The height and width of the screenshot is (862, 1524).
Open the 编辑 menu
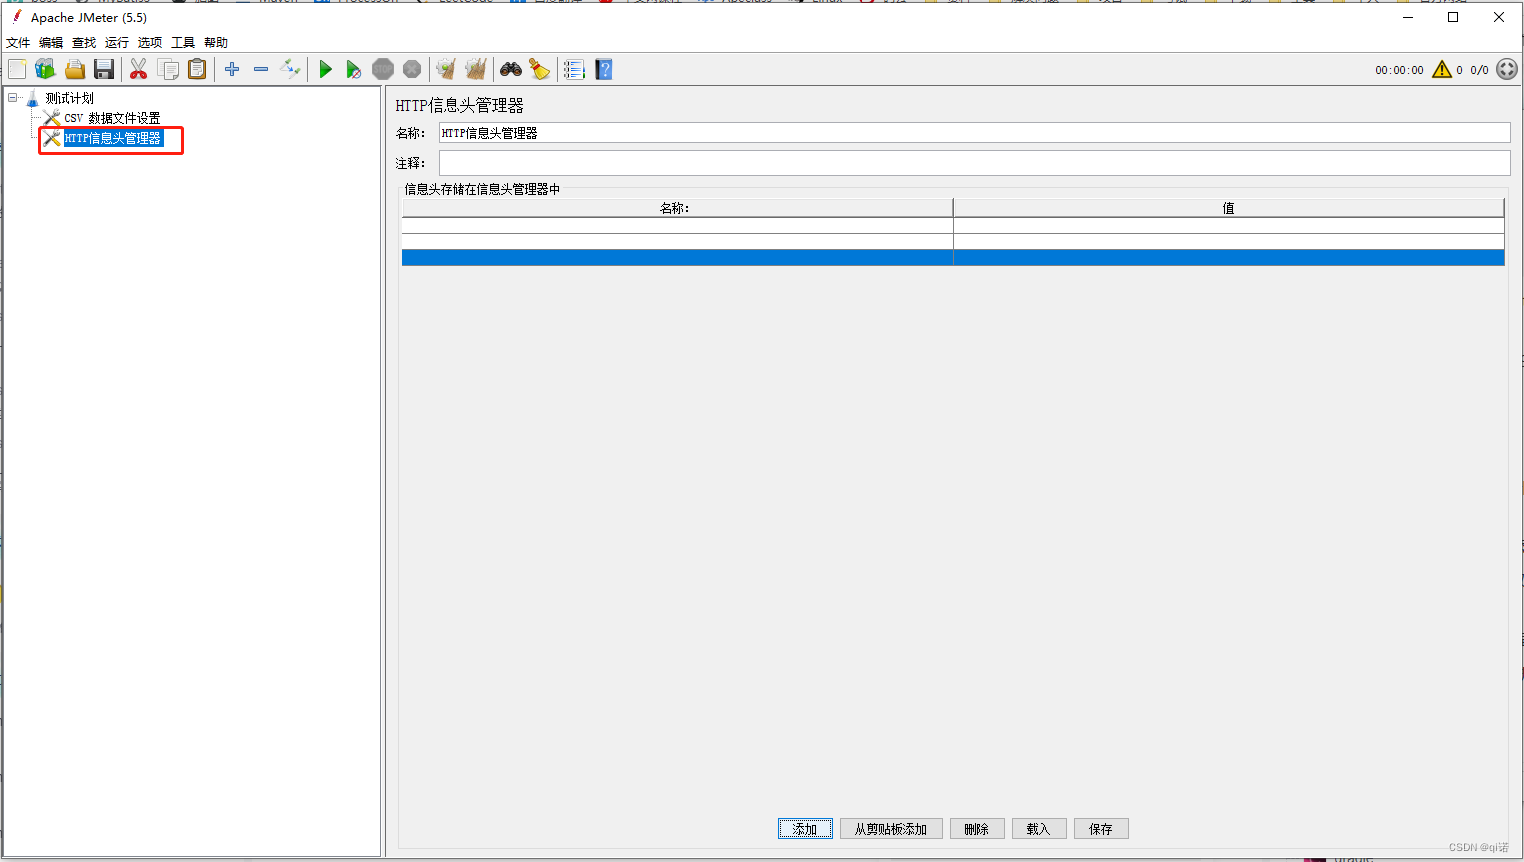51,43
